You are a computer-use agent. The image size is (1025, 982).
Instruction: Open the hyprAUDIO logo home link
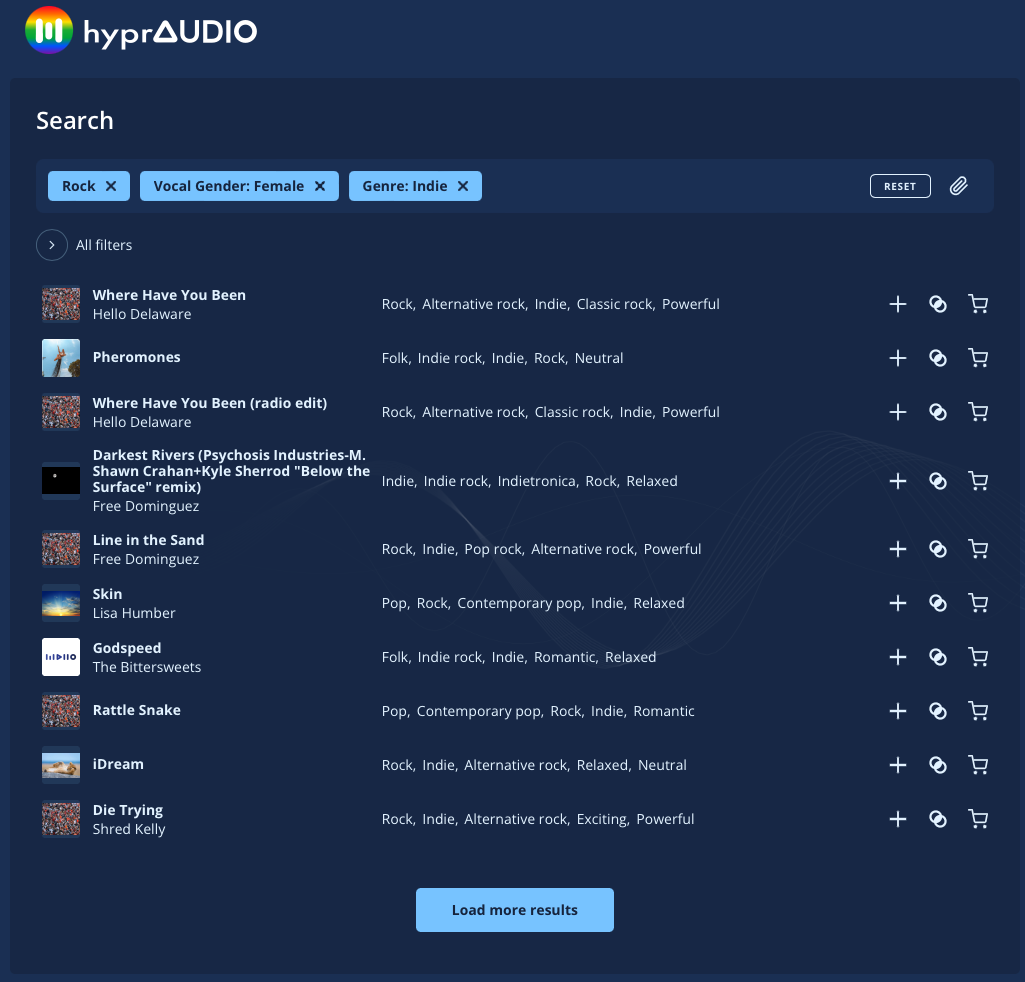click(x=141, y=31)
